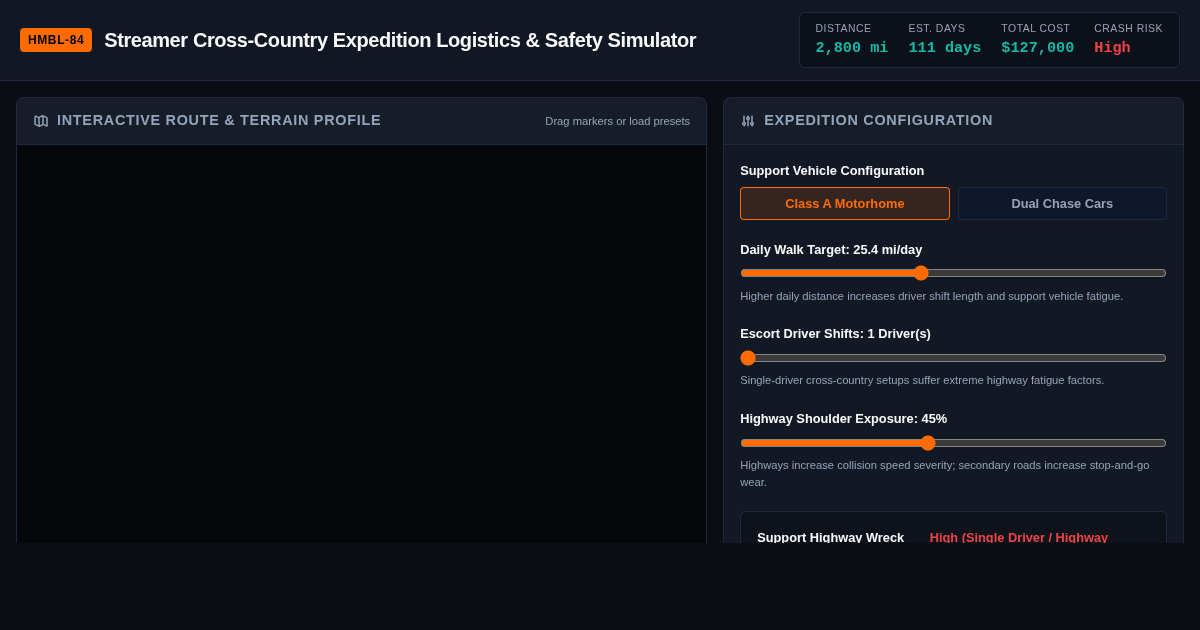The height and width of the screenshot is (630, 1200).
Task: Click the High (Single Driver / Highway risk text
Action: (x=1019, y=537)
